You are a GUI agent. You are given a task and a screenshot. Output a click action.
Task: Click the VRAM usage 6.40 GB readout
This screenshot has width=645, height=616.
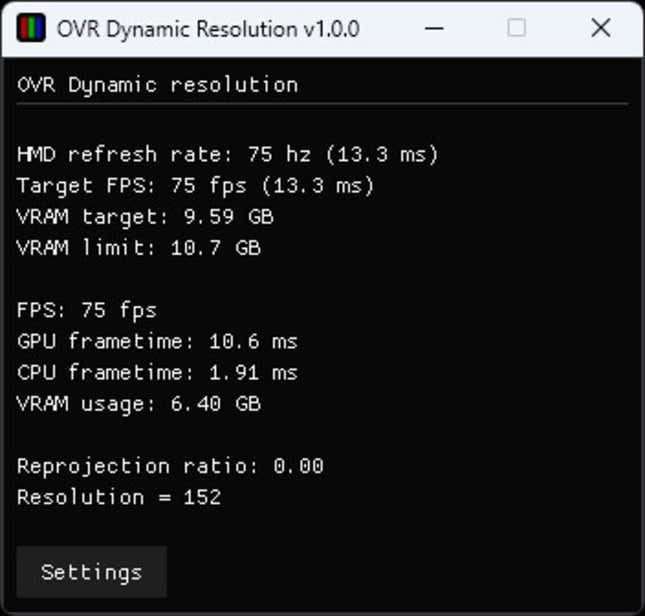click(x=139, y=404)
